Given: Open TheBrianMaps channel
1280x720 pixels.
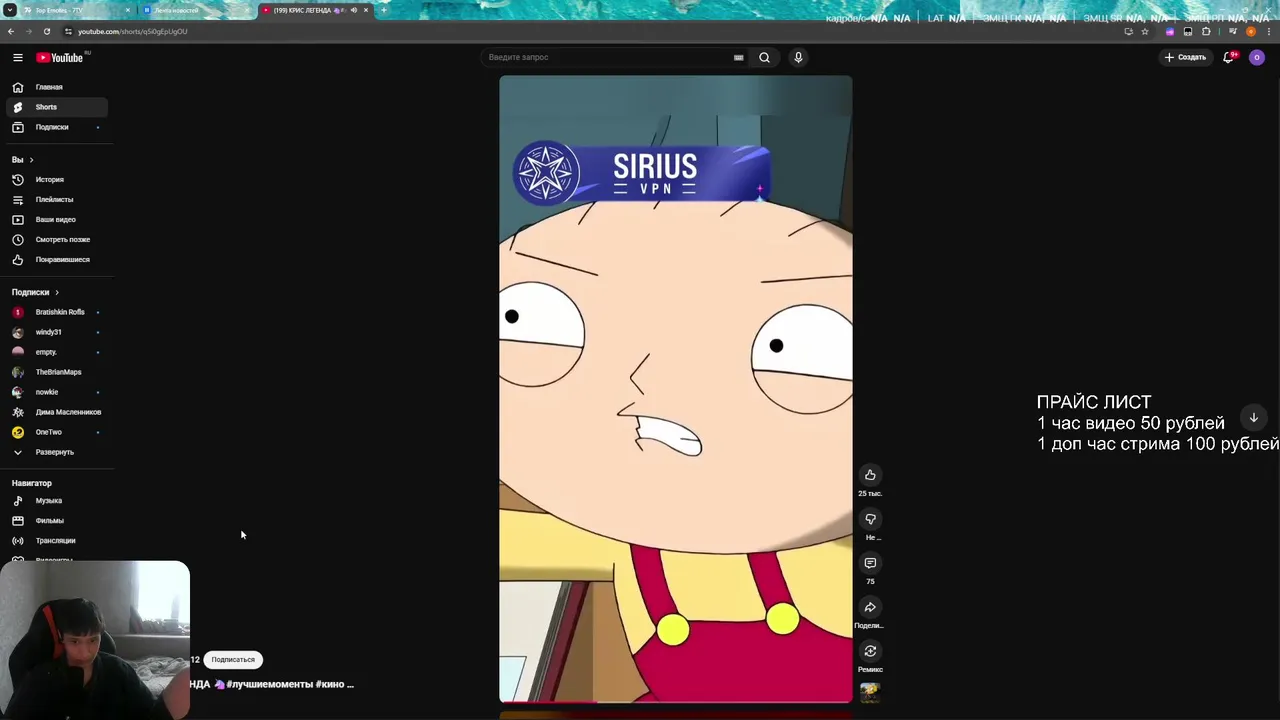Looking at the screenshot, I should [56, 372].
